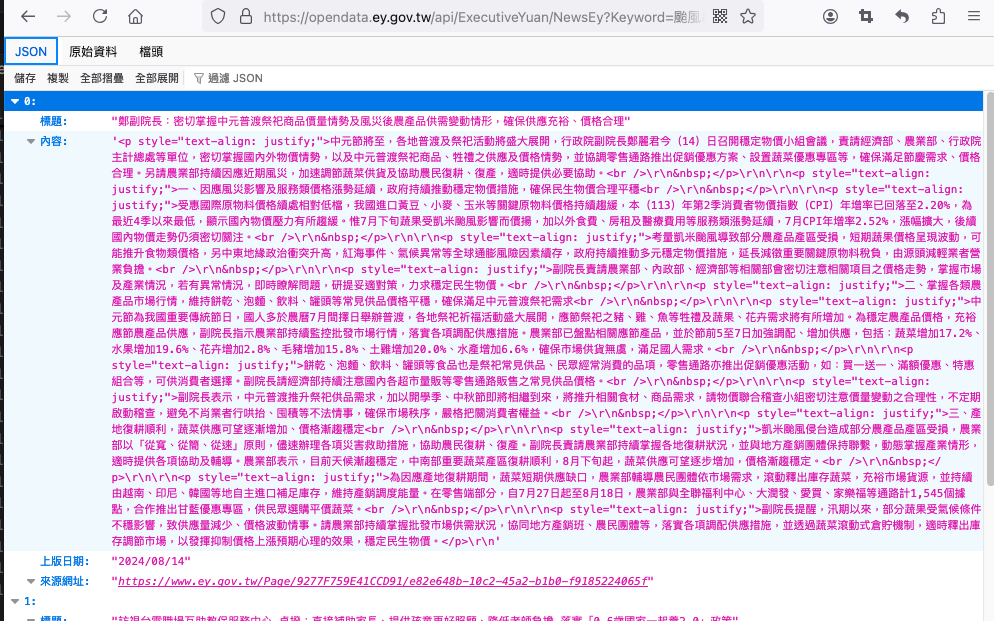Select the date value "2024/08/14"
Screen dimensions: 994x621
point(151,561)
